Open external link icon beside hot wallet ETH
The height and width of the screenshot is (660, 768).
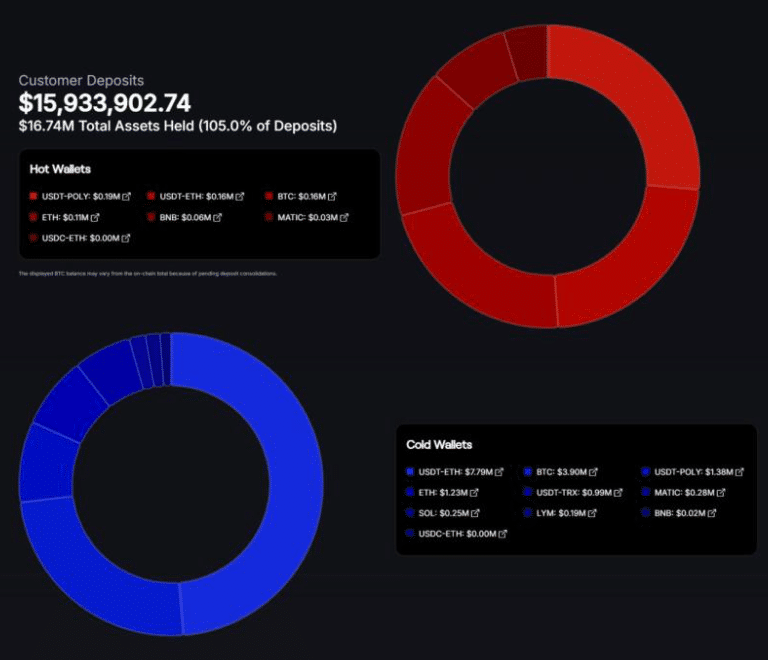[95, 217]
